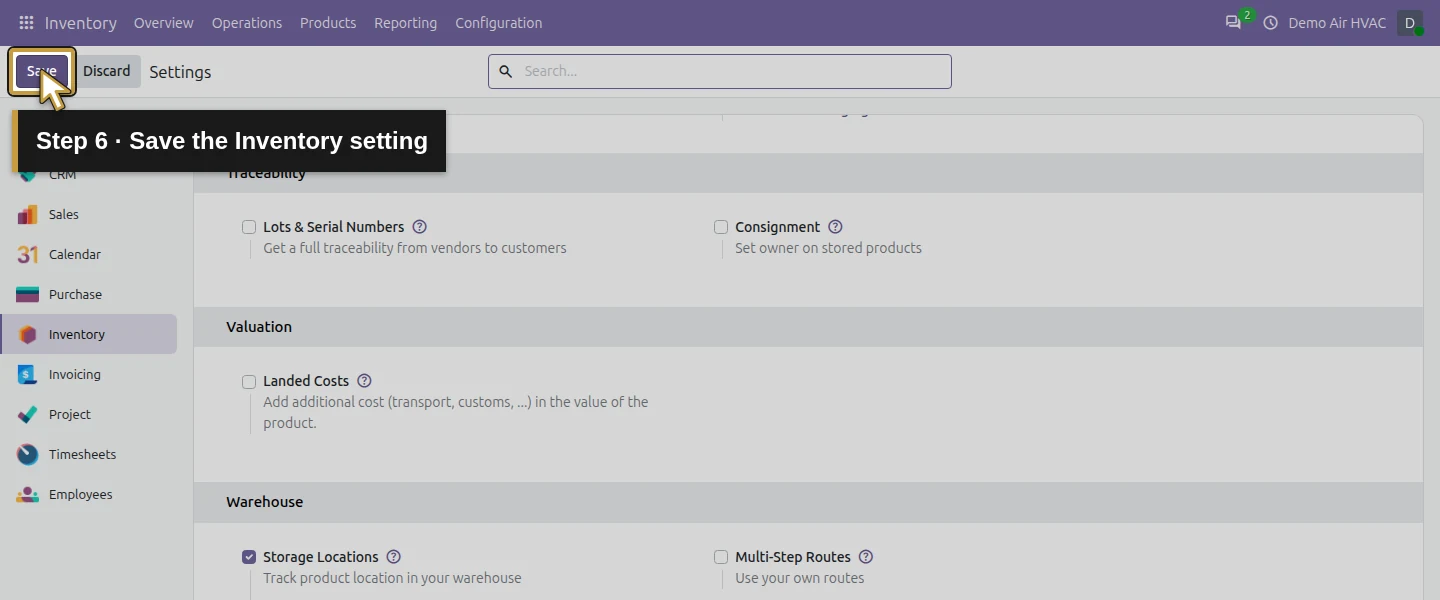Select the Project checkmark icon in sidebar
The width and height of the screenshot is (1440, 600).
(28, 415)
